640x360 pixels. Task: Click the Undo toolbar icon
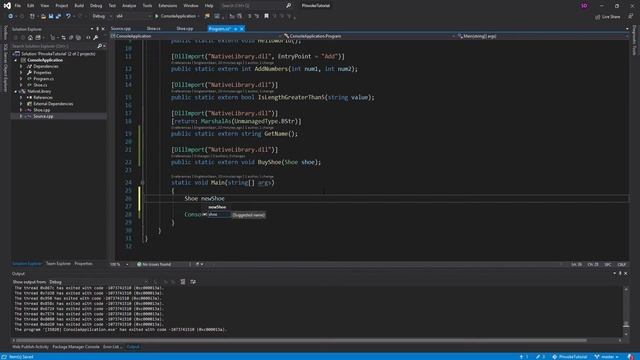(x=68, y=16)
